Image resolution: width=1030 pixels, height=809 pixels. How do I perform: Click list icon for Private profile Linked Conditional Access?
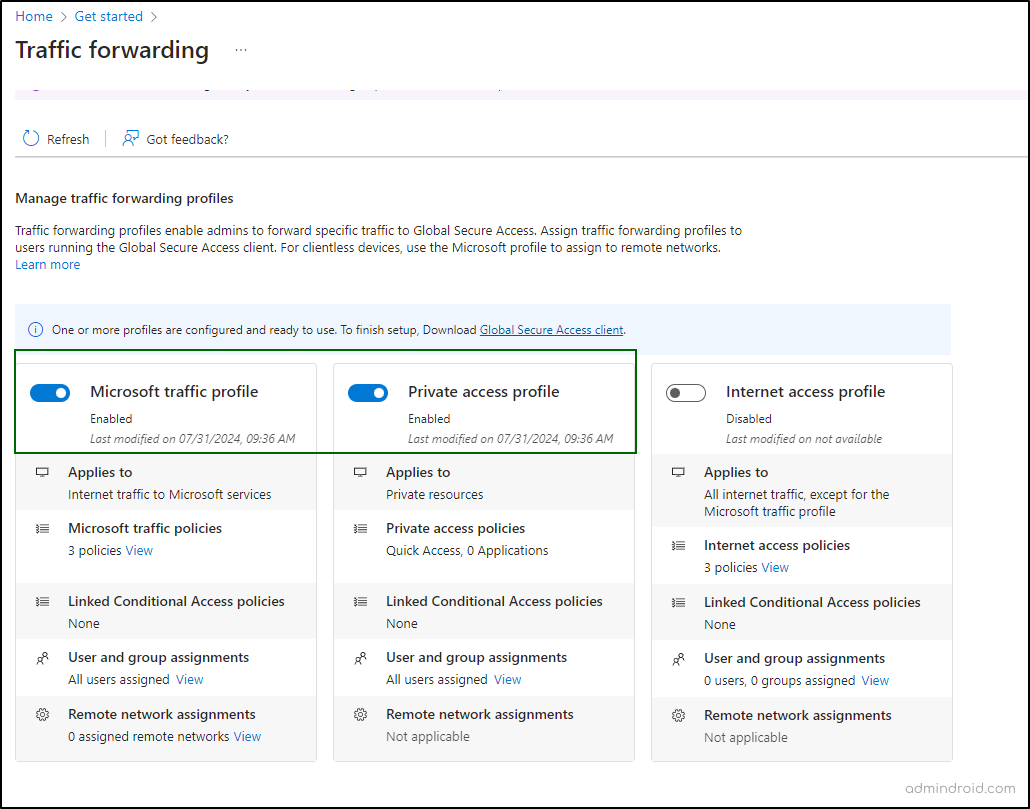pyautogui.click(x=360, y=601)
